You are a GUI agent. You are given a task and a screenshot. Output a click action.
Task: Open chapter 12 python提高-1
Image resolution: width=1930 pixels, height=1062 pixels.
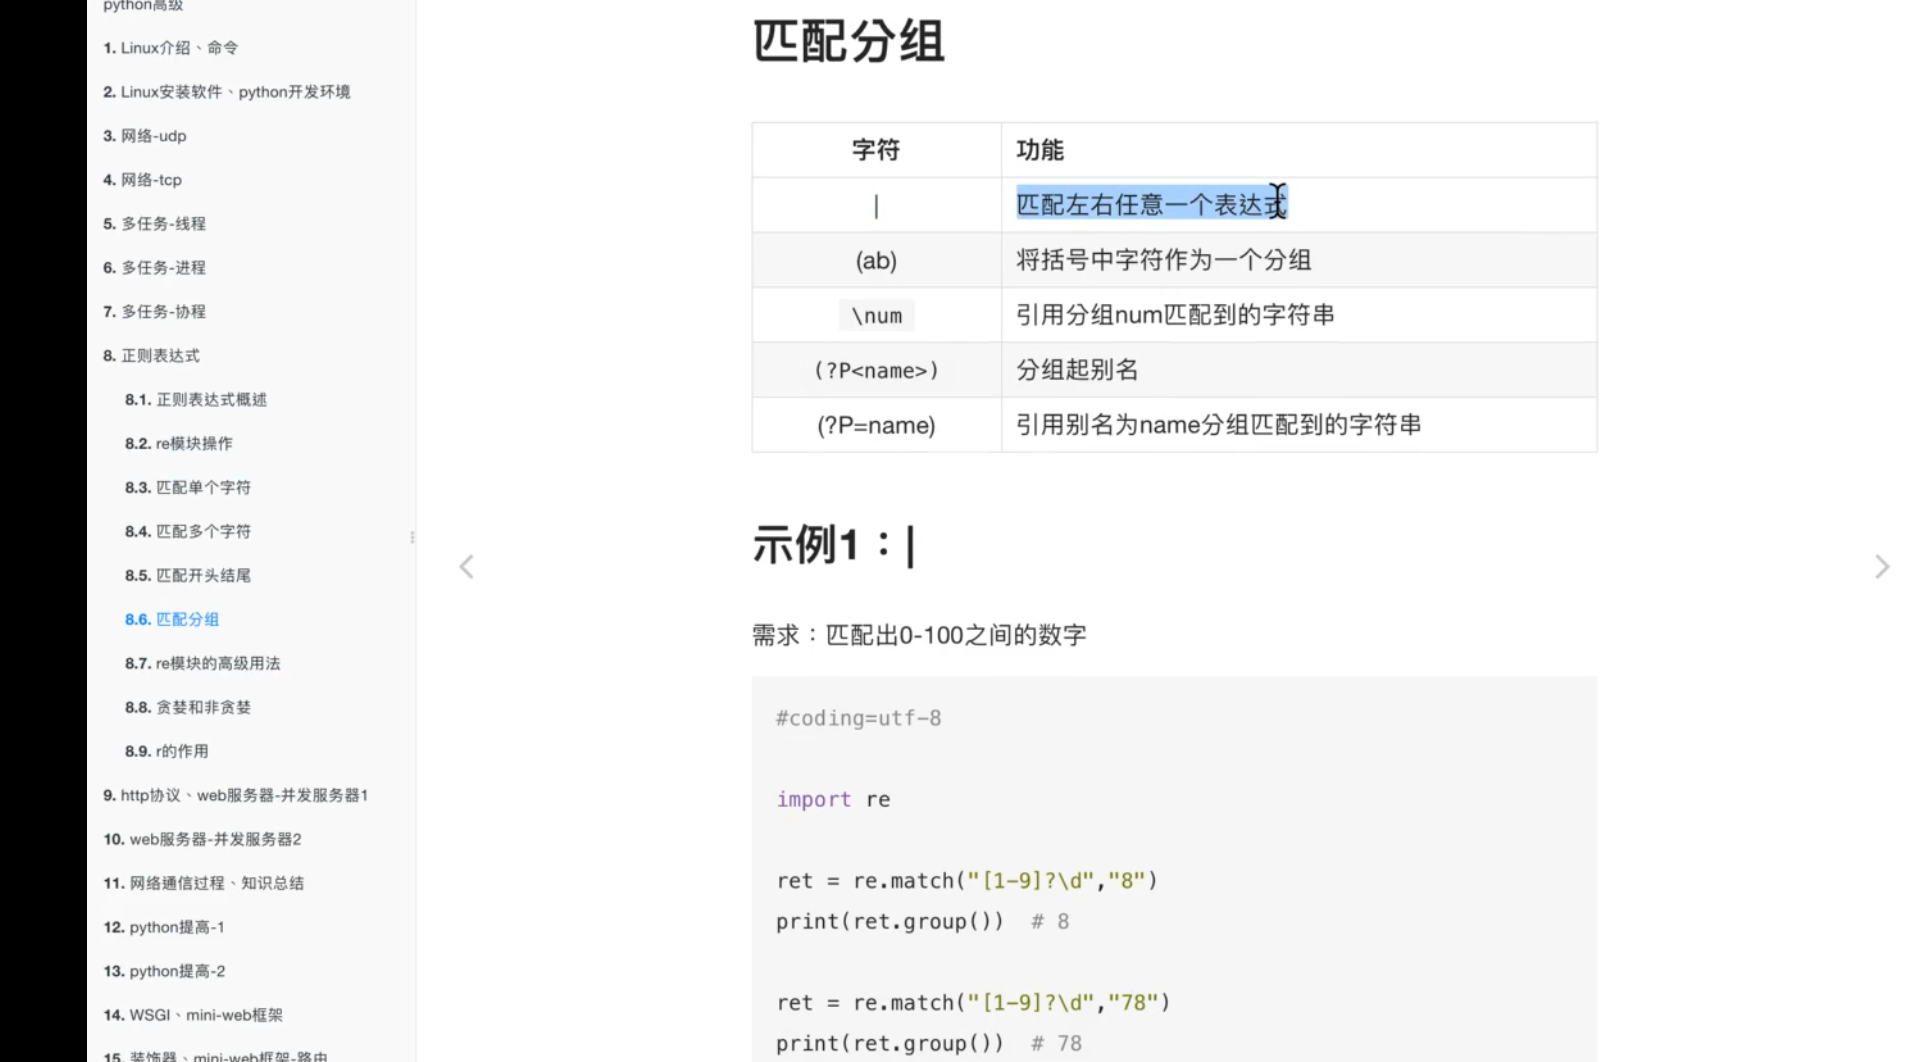[164, 928]
